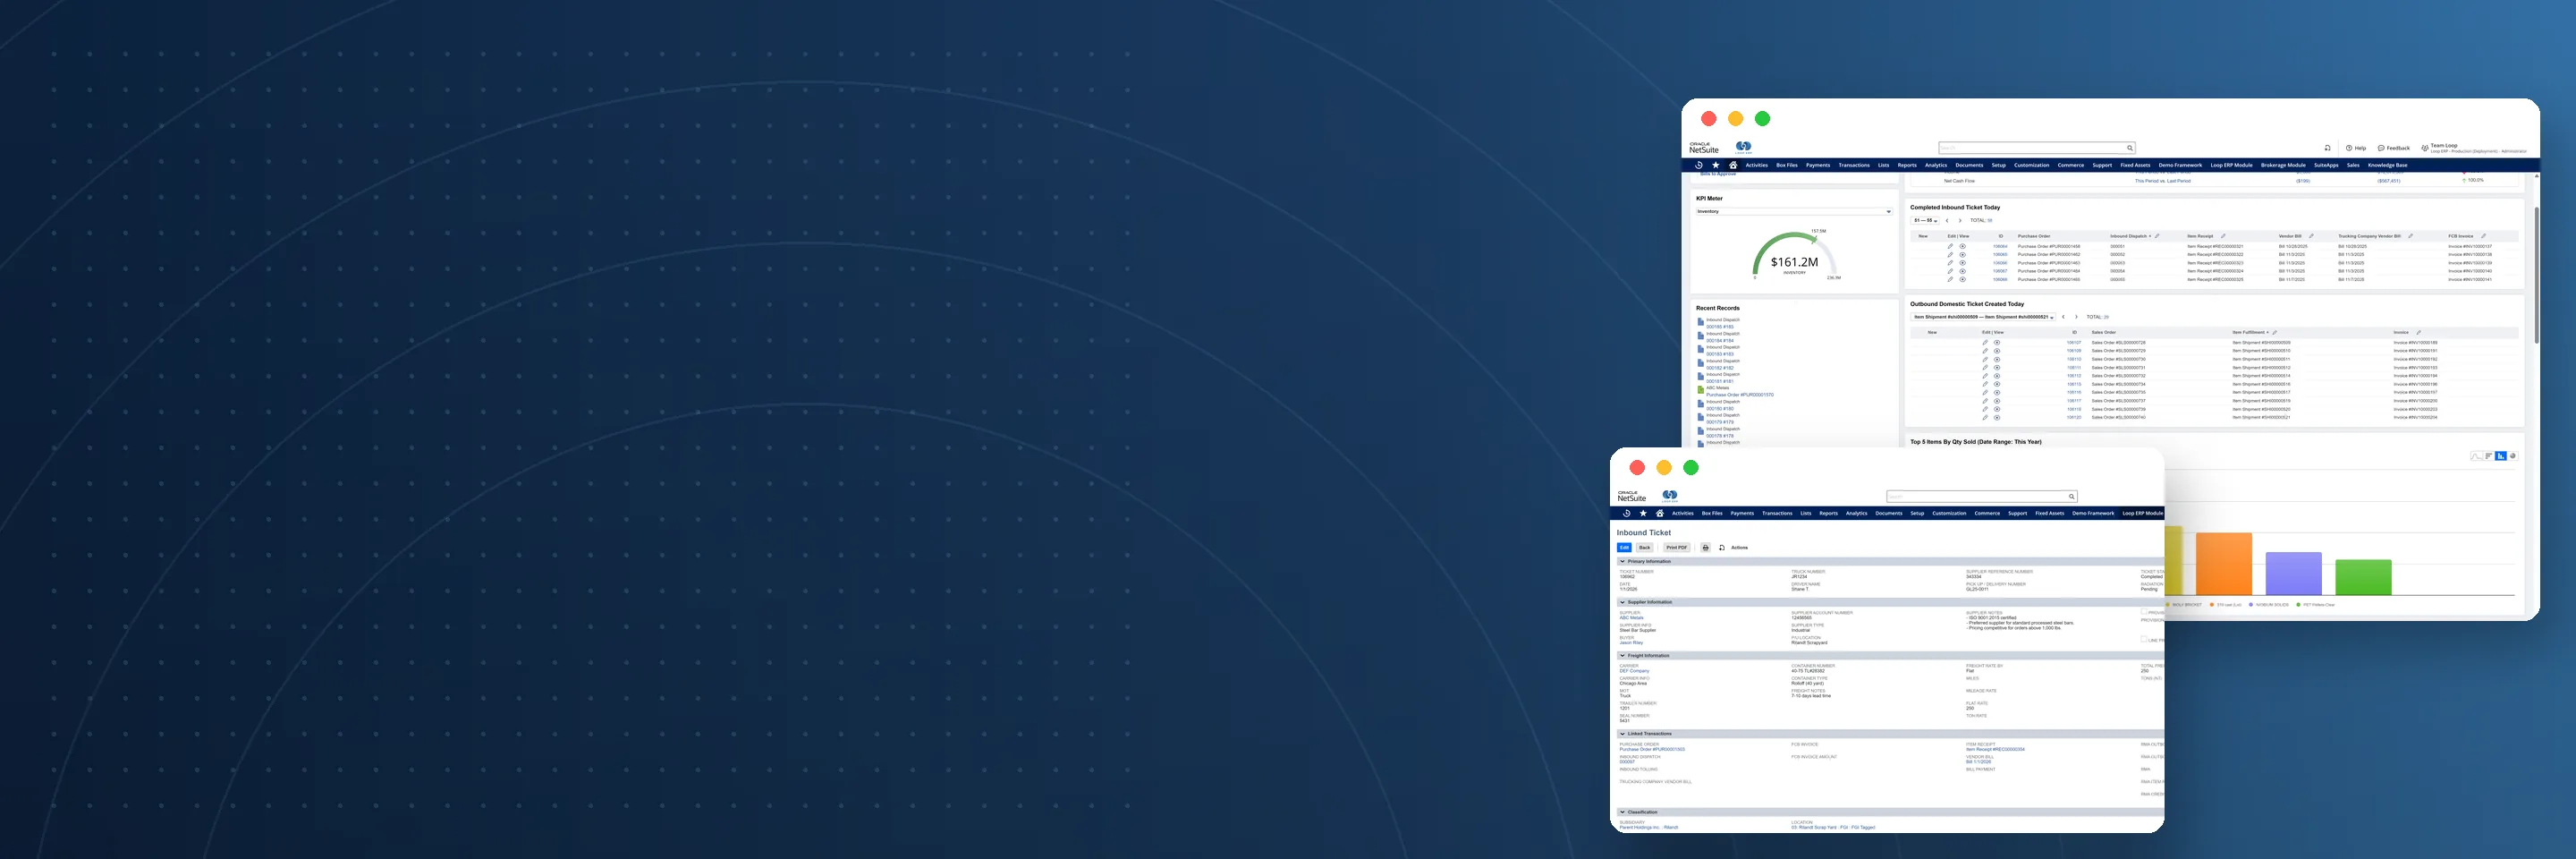Click orange bar in Top 5 Items chart
This screenshot has width=2576, height=859.
pyautogui.click(x=2224, y=564)
